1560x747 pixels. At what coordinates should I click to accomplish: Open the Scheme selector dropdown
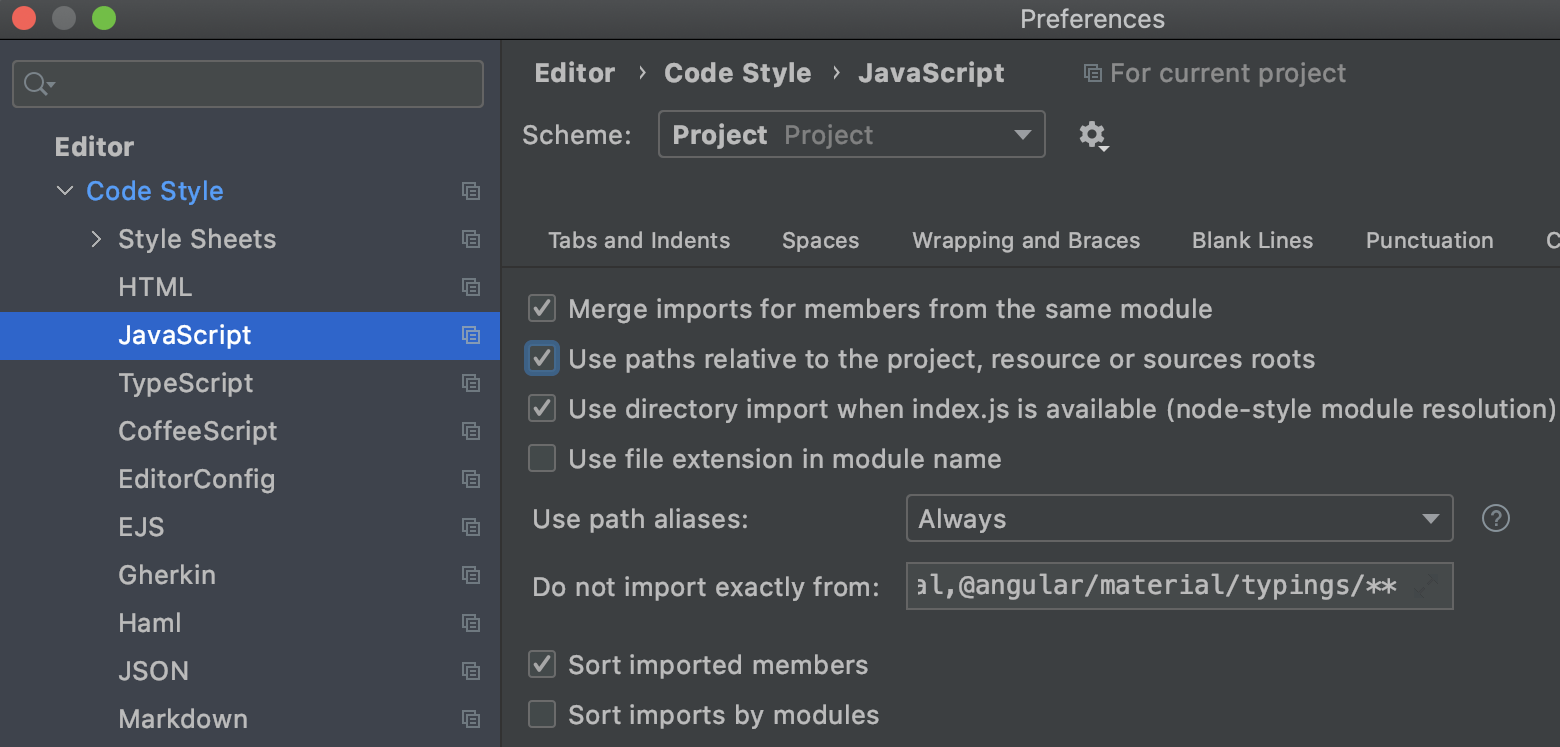coord(1020,134)
